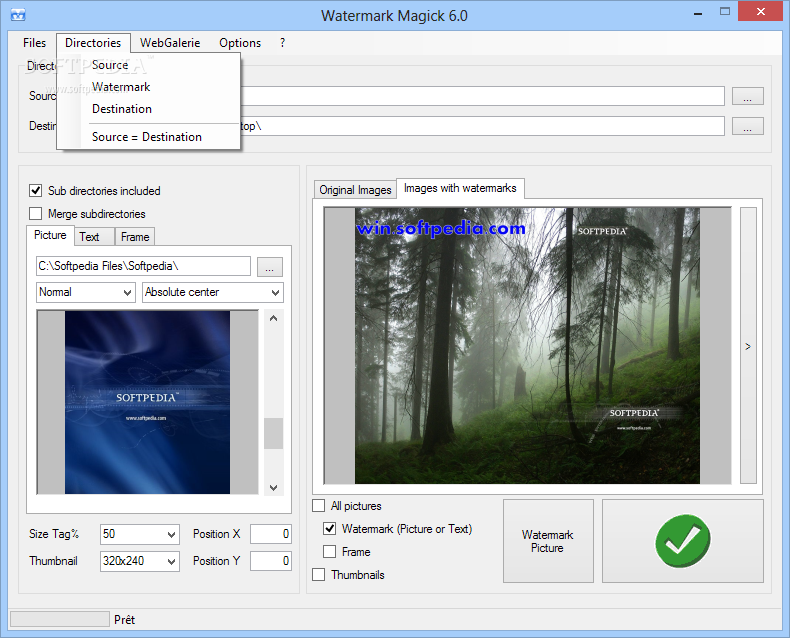Maximize the Watermark Magick window
The height and width of the screenshot is (638, 790).
click(x=725, y=12)
